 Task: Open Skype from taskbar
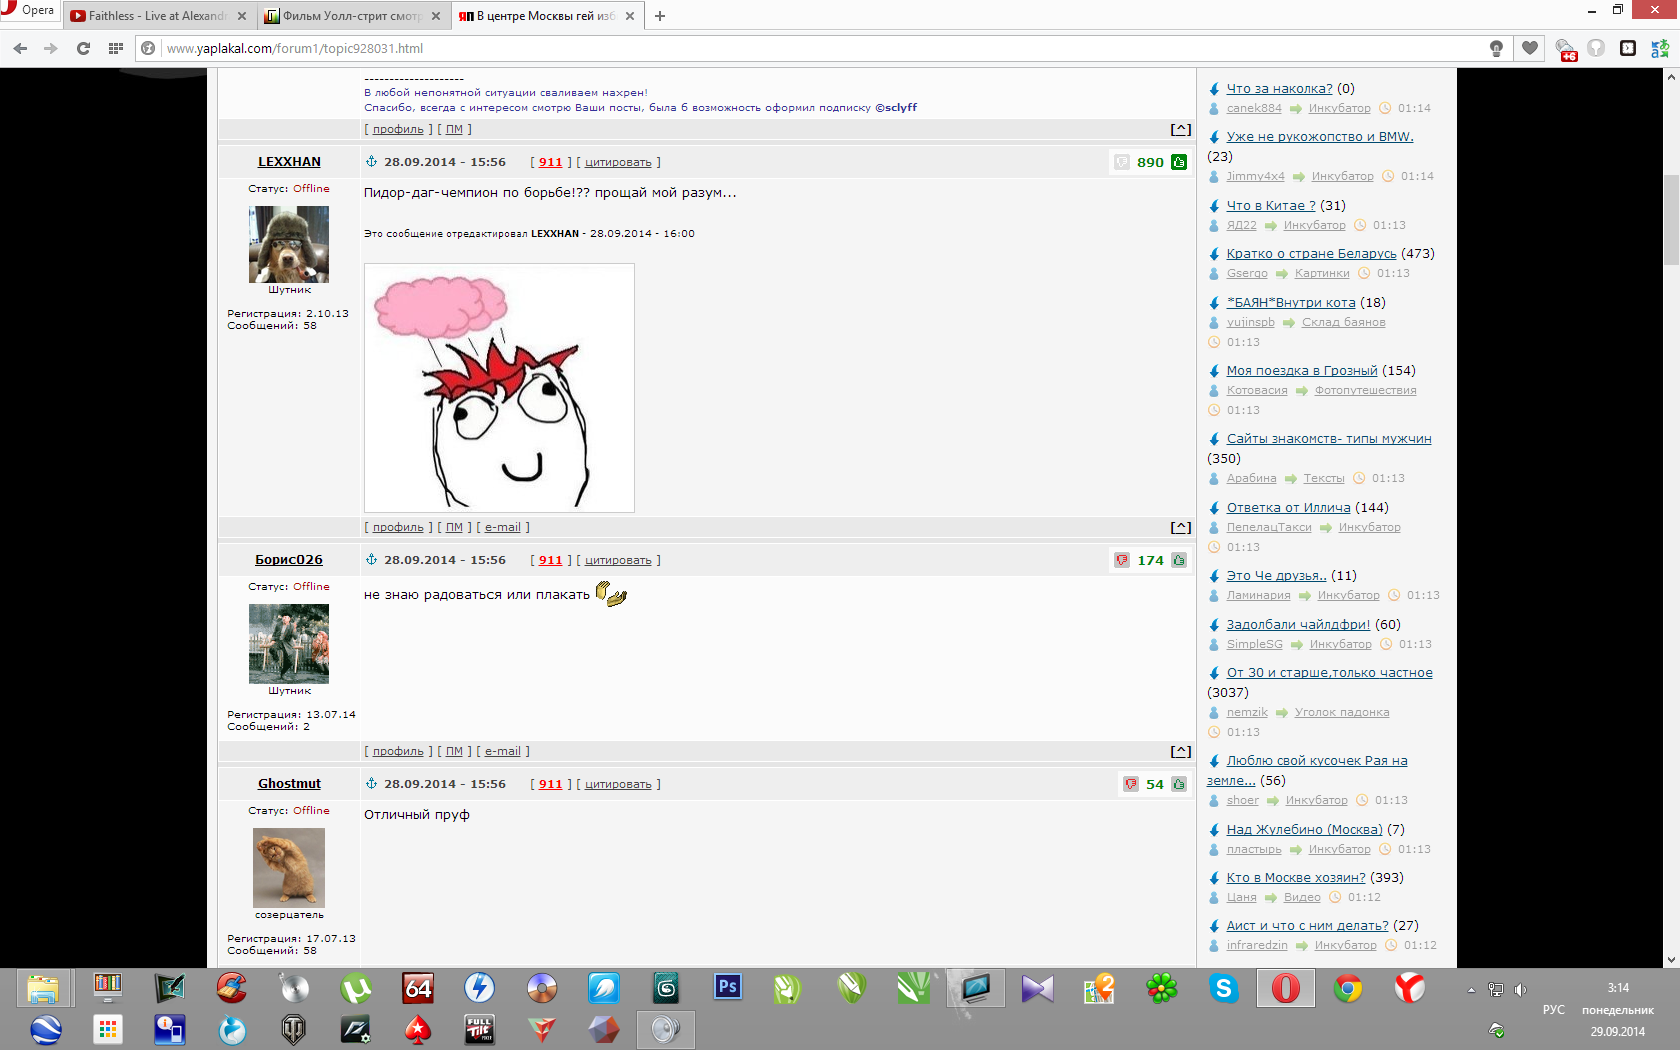(x=1224, y=989)
